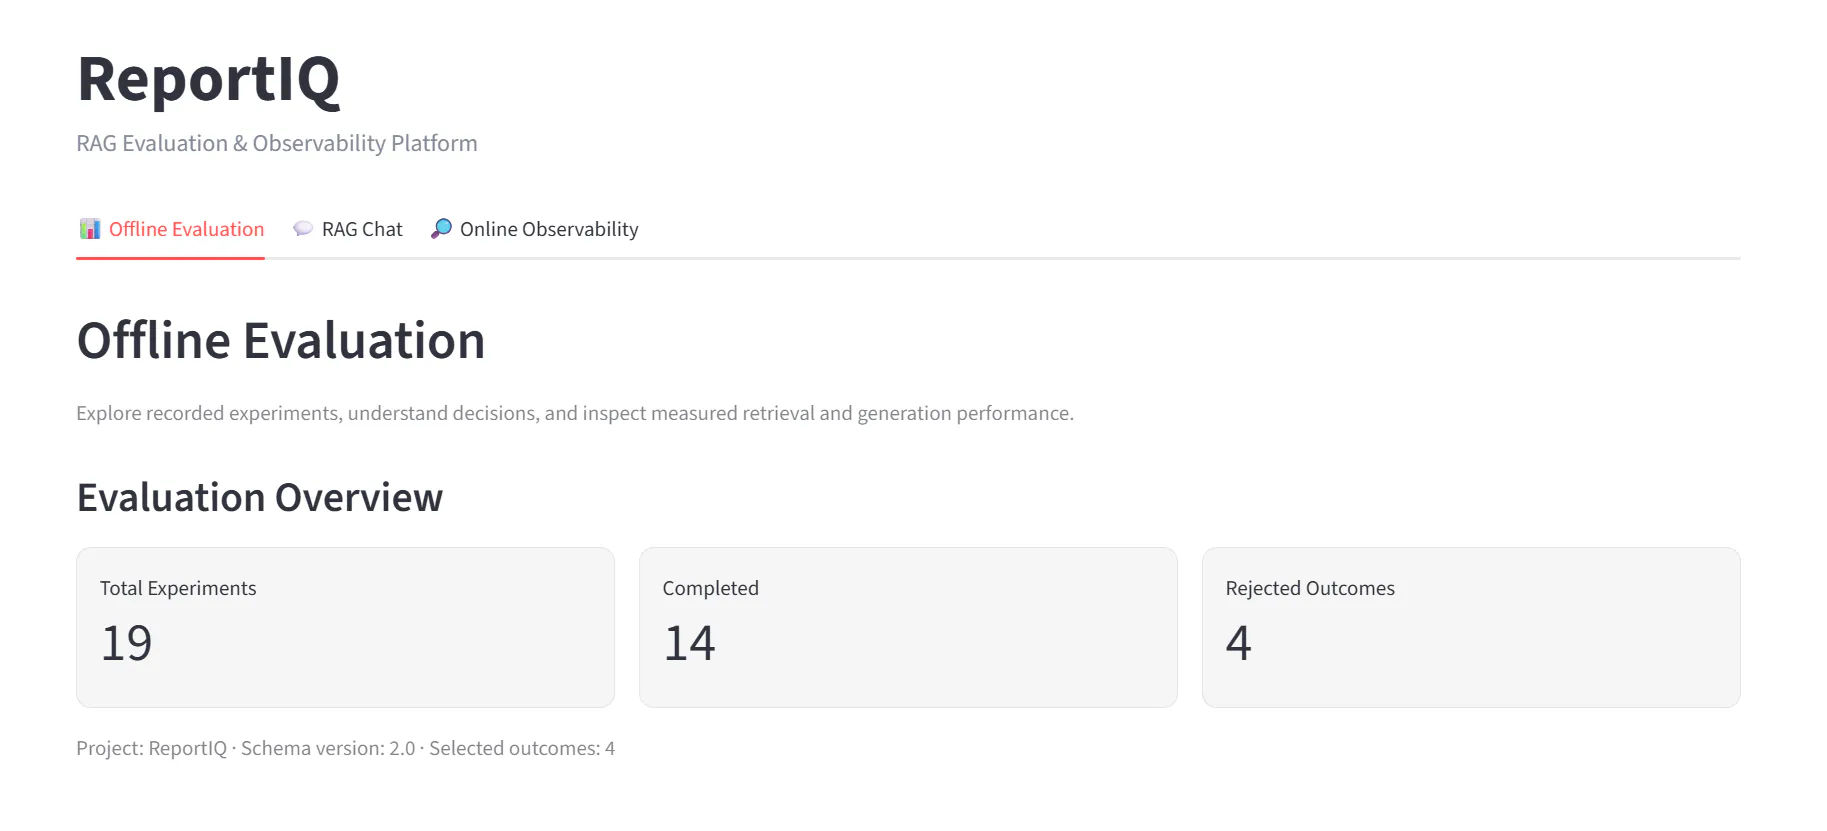
Task: Click the speech bubble icon beside RAG Chat
Action: click(x=303, y=229)
